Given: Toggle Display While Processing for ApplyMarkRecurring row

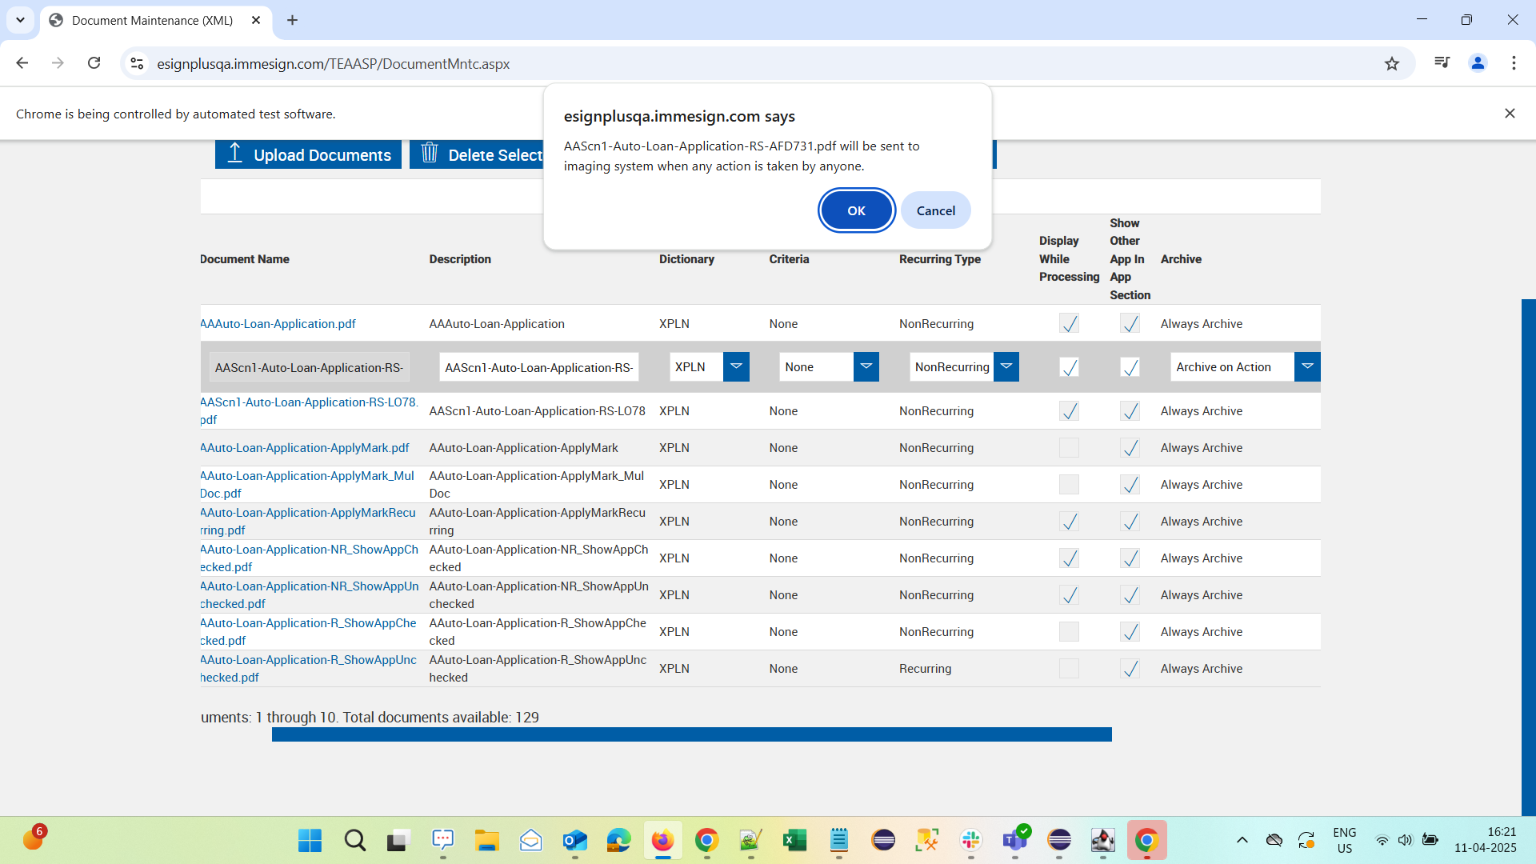Looking at the screenshot, I should click(x=1069, y=522).
